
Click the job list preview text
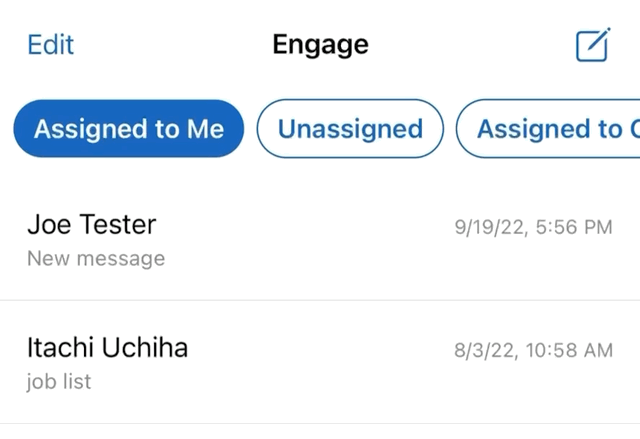click(59, 382)
